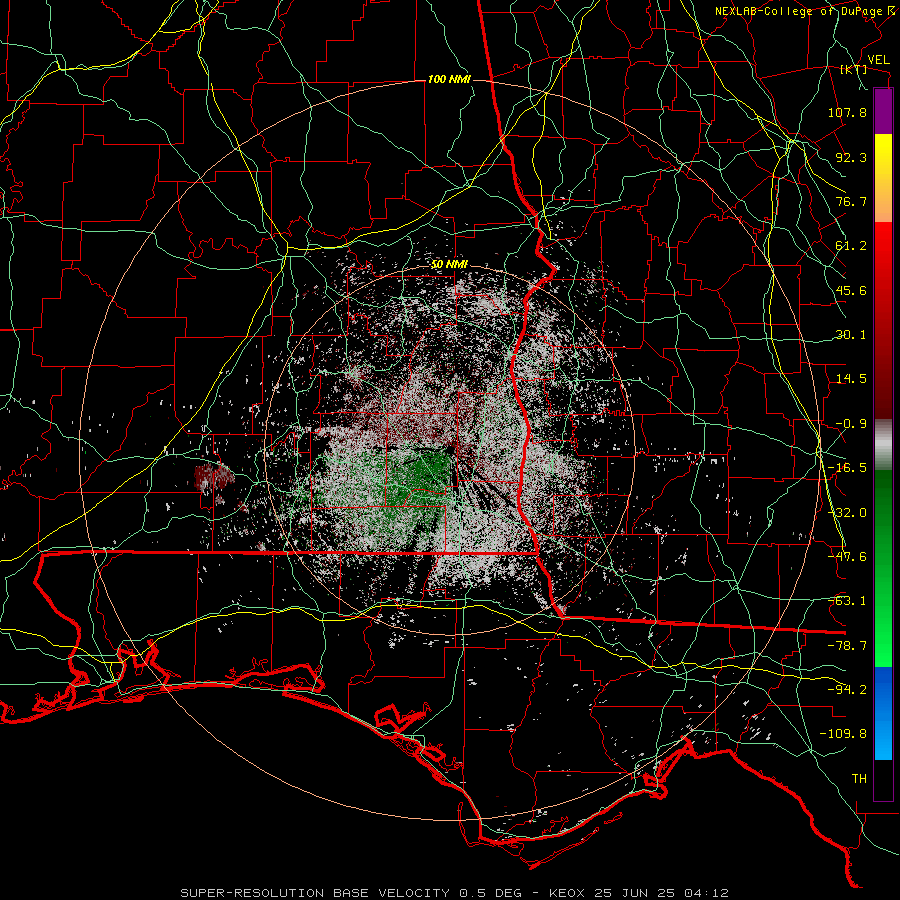Click the -78.7 scale value

click(x=847, y=646)
